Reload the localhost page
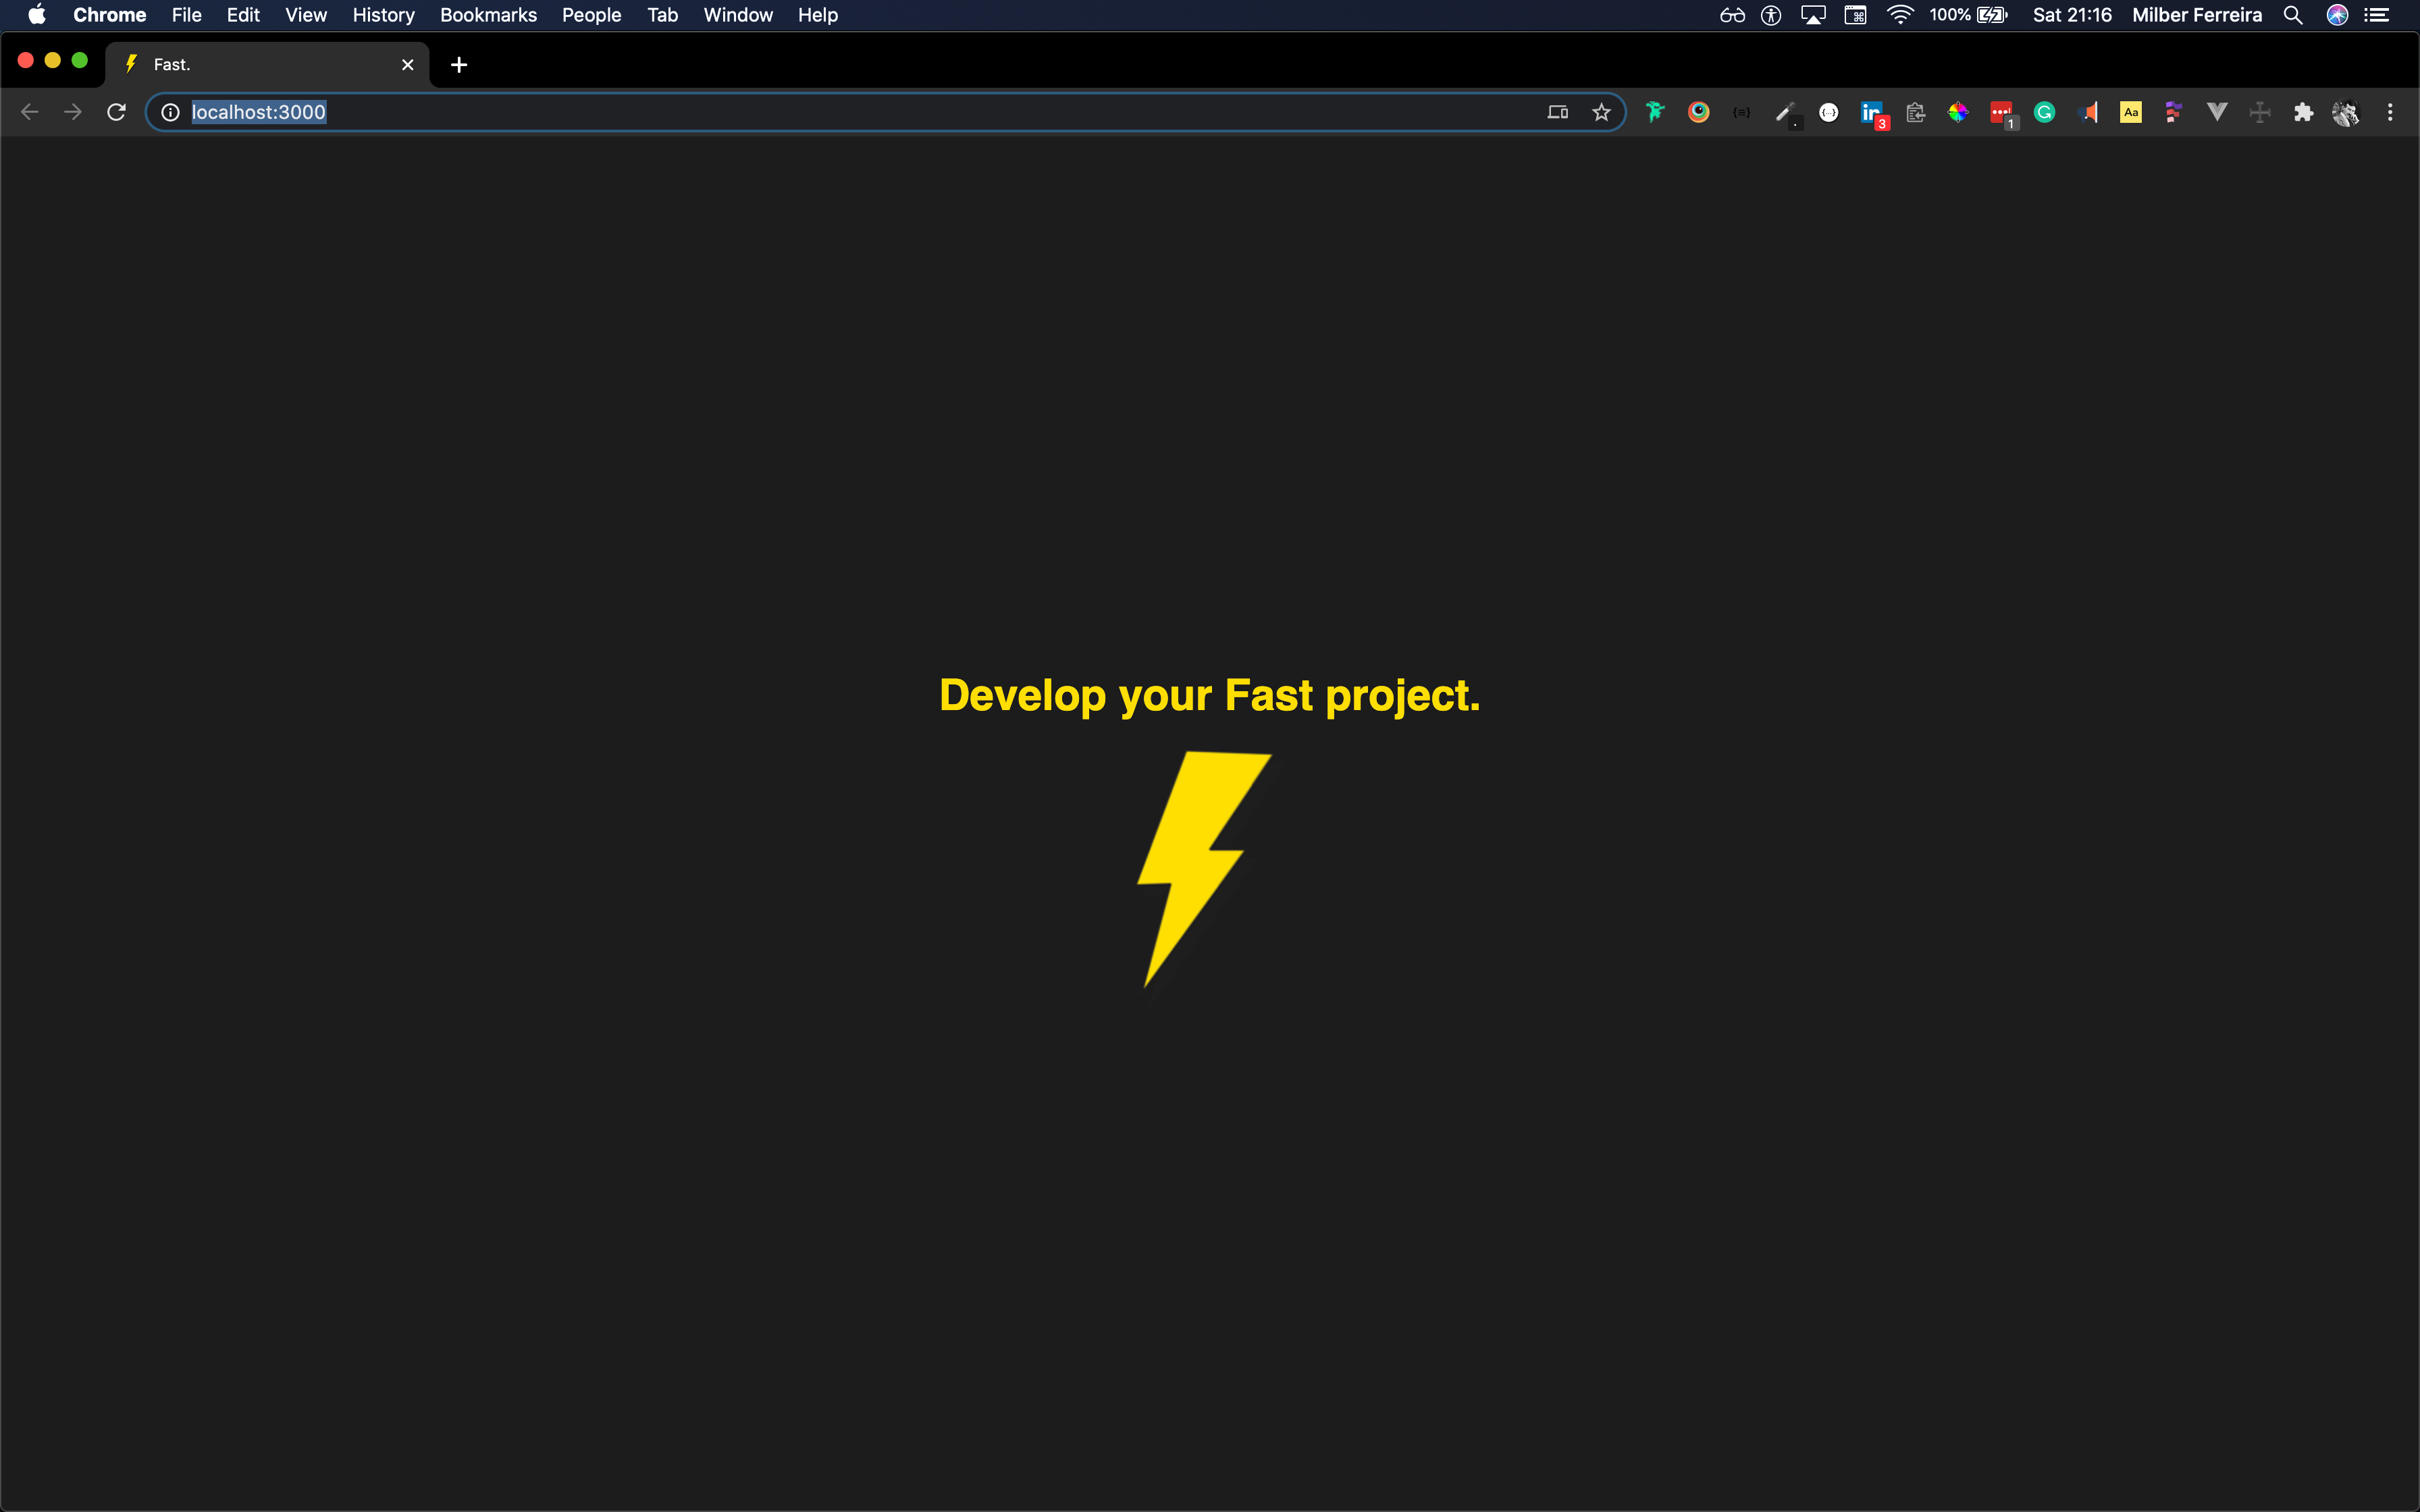Image resolution: width=2420 pixels, height=1512 pixels. click(116, 112)
